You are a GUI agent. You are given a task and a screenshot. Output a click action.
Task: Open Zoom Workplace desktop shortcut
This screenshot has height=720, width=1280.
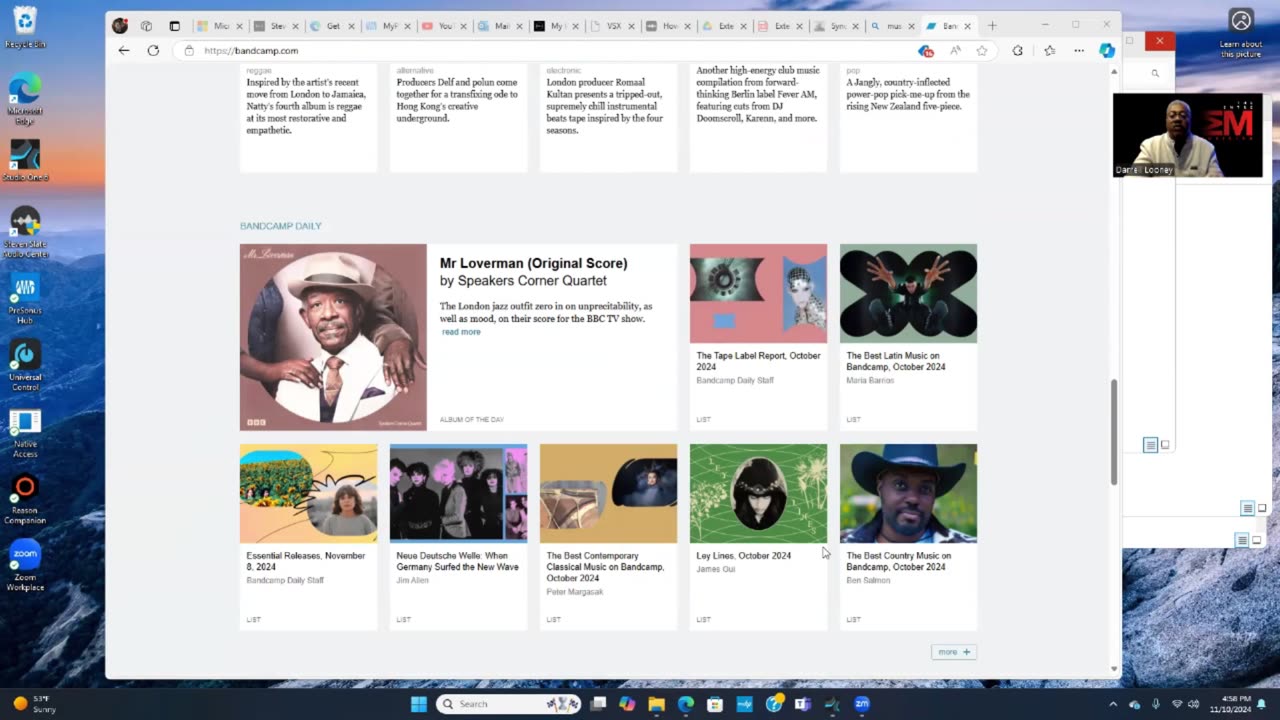tap(25, 566)
